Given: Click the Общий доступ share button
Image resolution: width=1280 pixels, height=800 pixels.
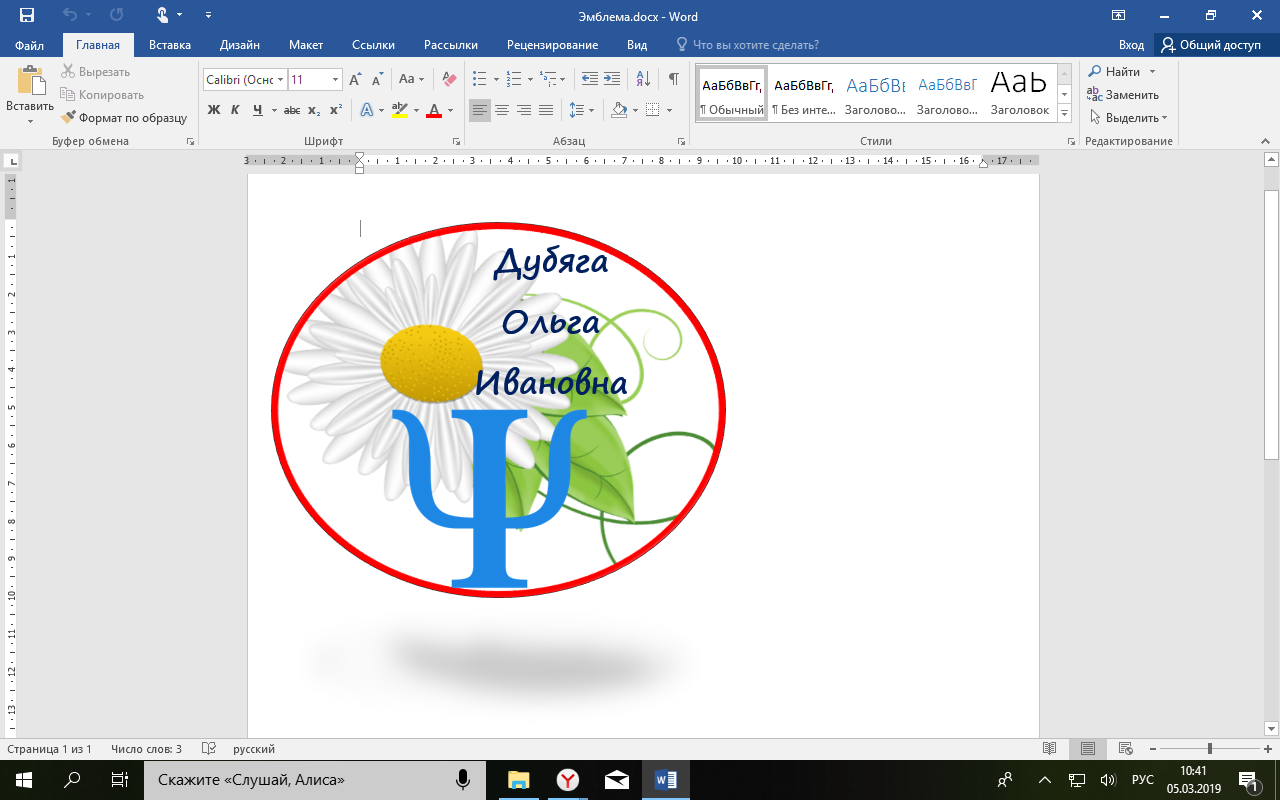Looking at the screenshot, I should click(x=1211, y=45).
